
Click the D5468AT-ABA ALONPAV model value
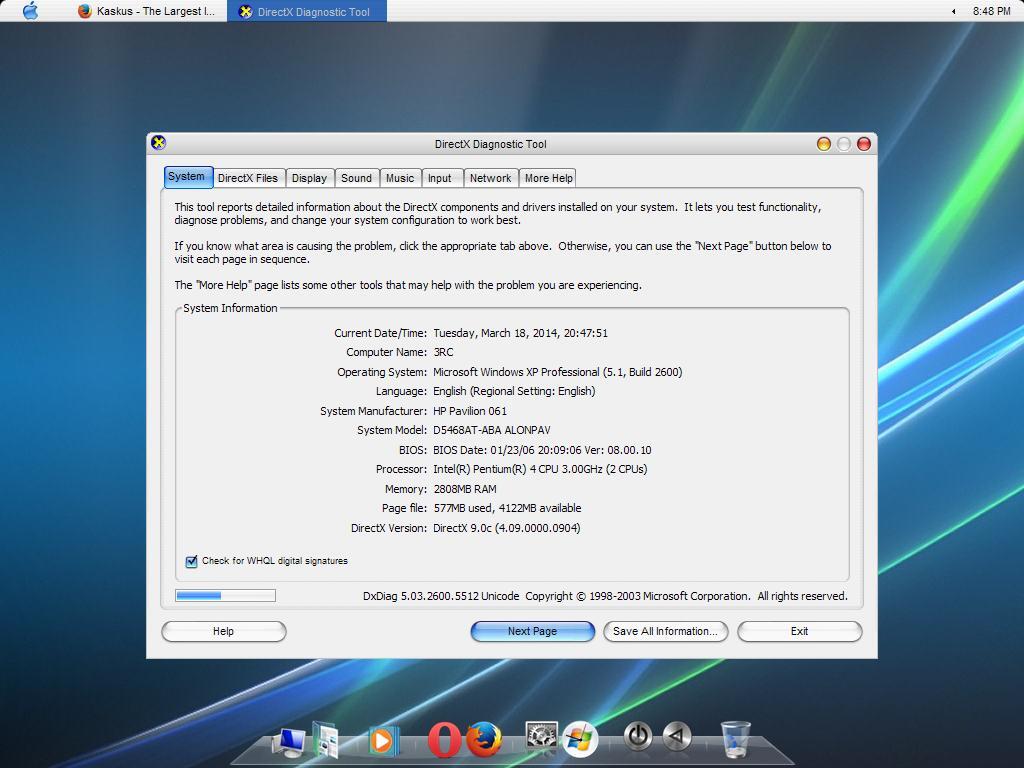[492, 430]
